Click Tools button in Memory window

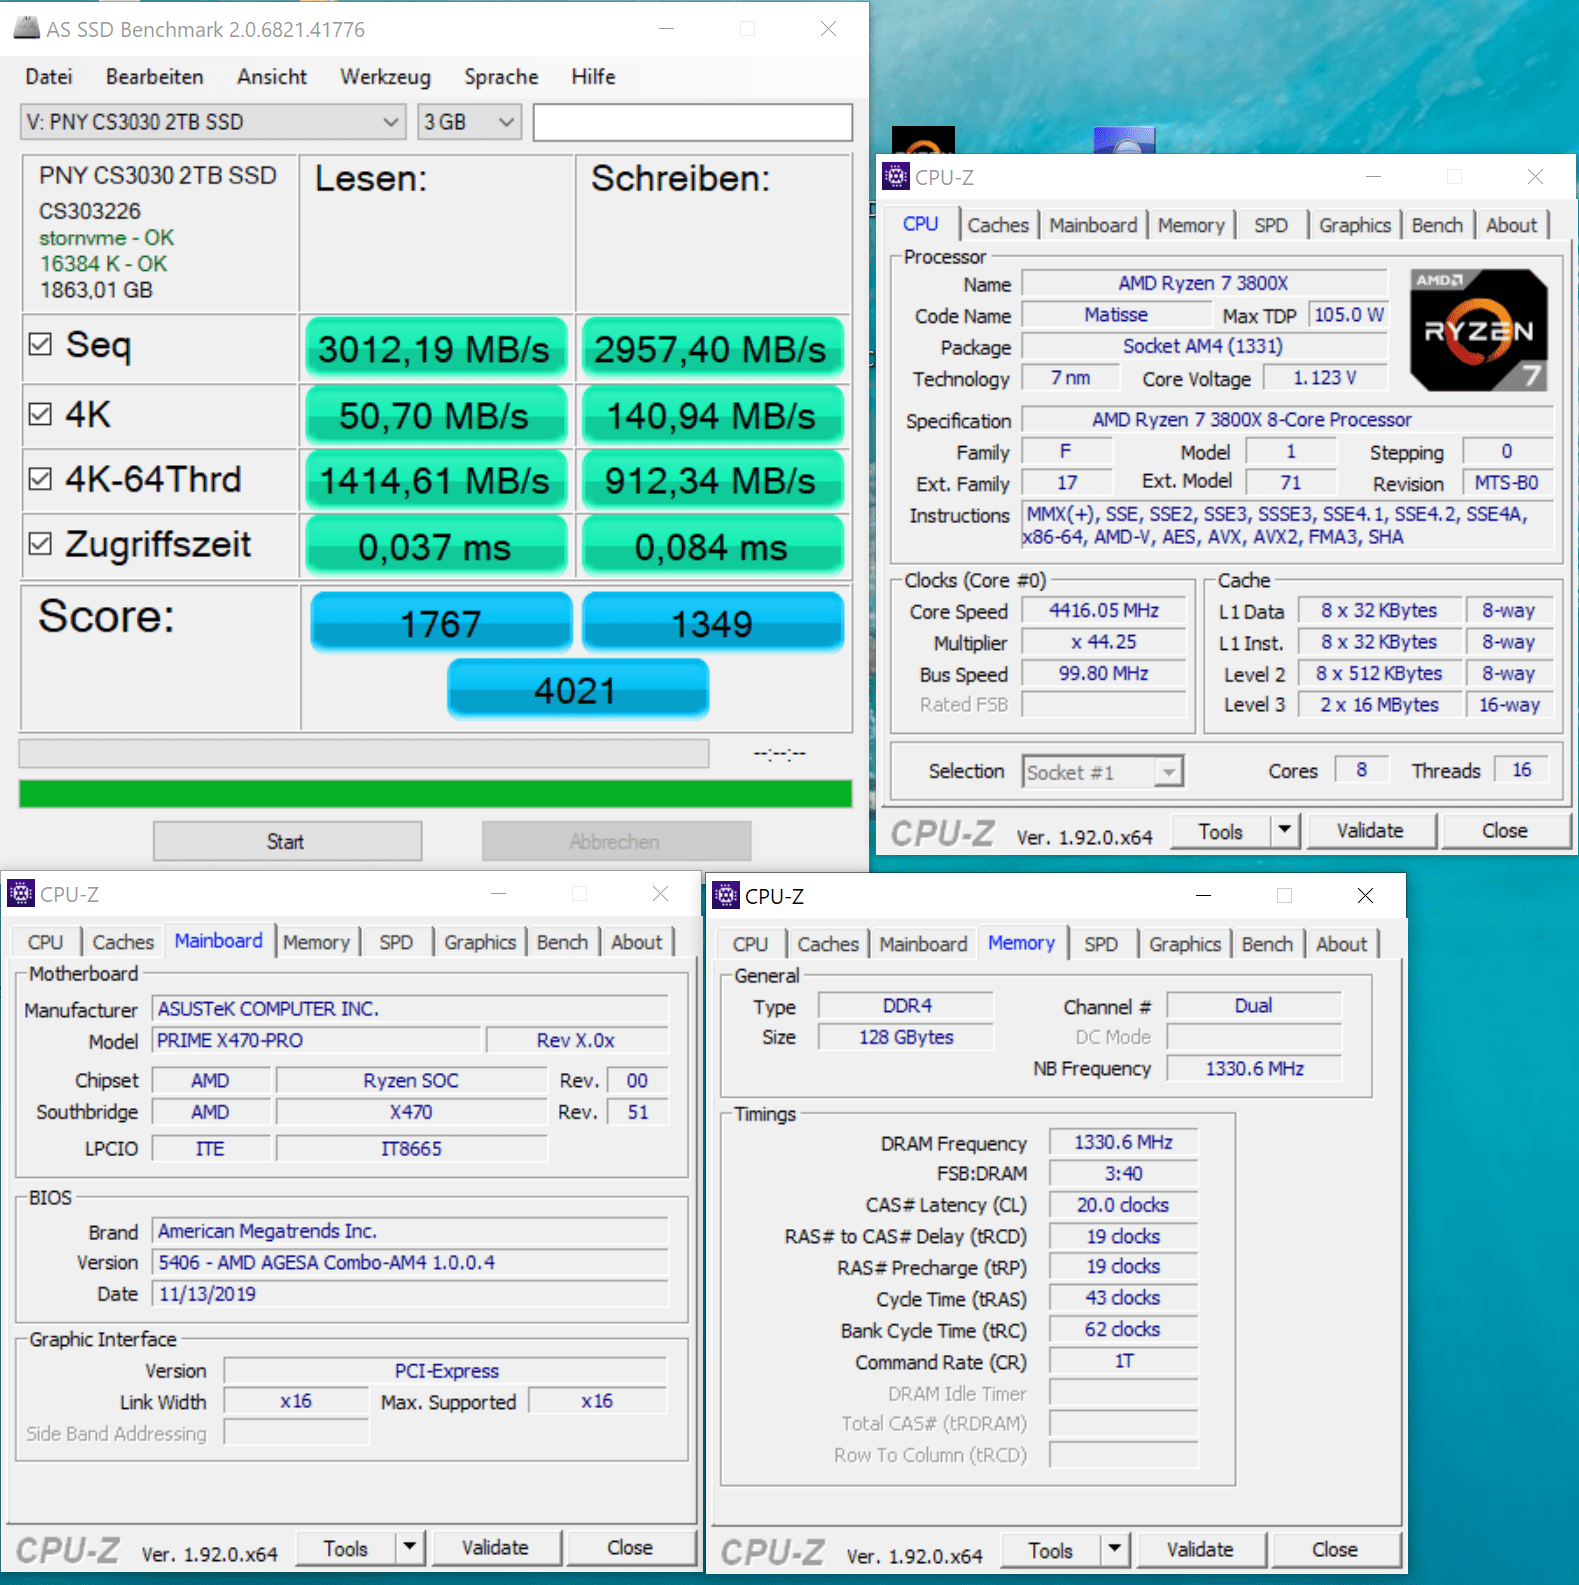coord(1051,1550)
